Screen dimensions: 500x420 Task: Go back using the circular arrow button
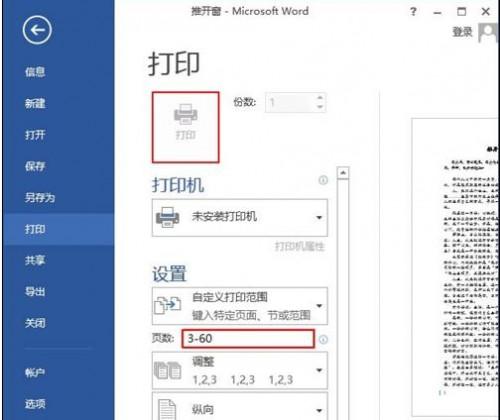click(x=37, y=30)
